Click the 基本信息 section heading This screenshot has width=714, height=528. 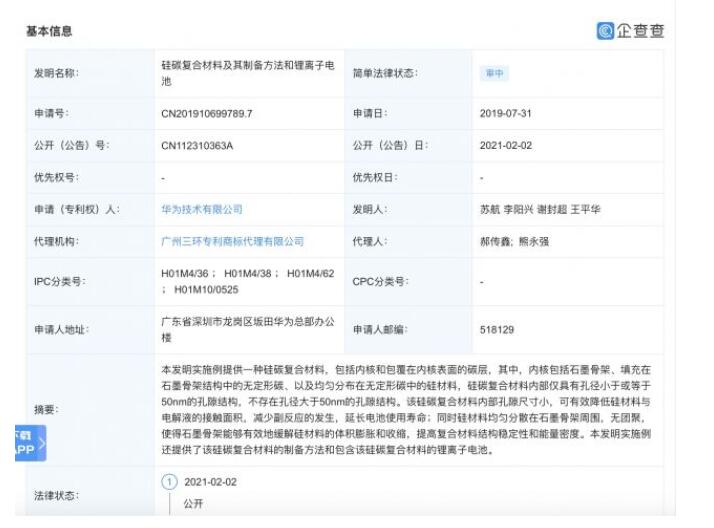49,31
